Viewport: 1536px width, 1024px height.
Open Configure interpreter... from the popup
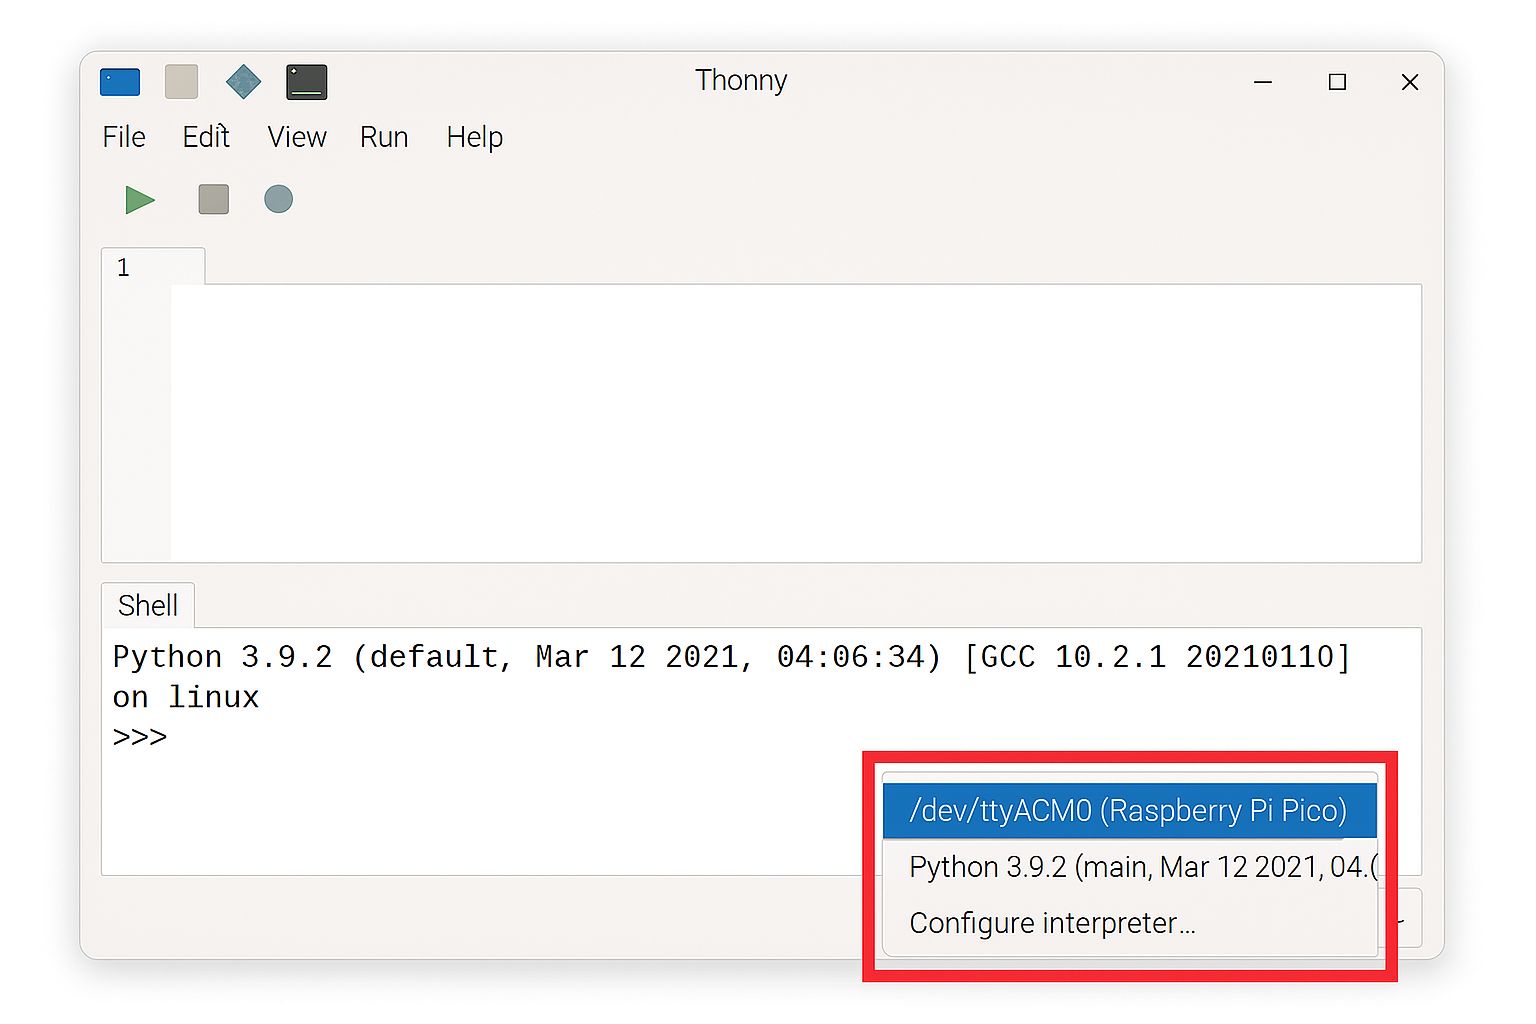tap(1130, 922)
